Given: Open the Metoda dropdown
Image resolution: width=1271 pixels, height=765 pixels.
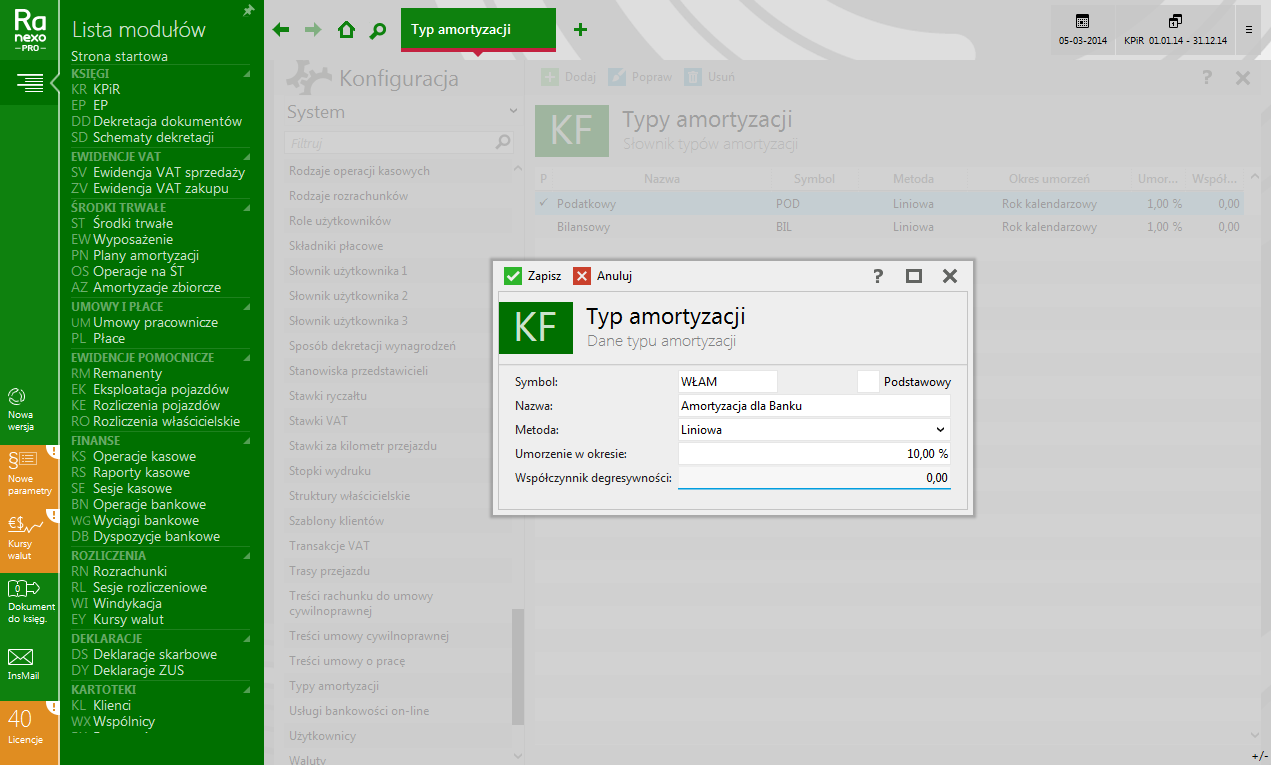Looking at the screenshot, I should (x=813, y=430).
